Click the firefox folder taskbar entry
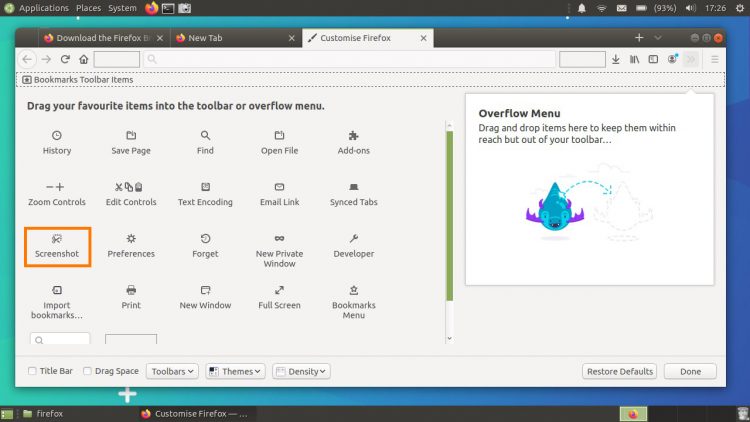The width and height of the screenshot is (750, 422). pyautogui.click(x=44, y=414)
